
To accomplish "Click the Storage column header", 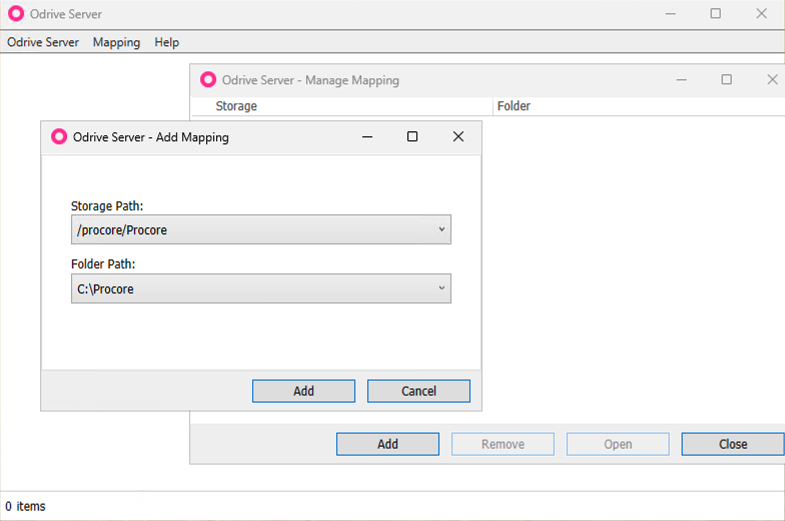I will [236, 106].
